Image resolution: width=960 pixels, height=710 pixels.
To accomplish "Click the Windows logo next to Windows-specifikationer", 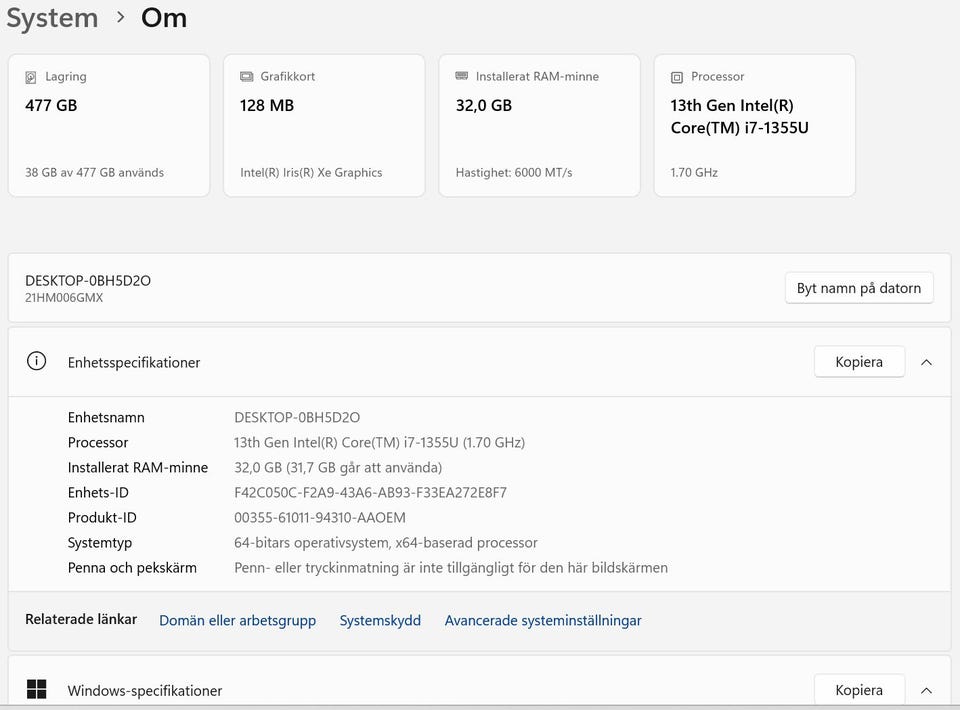I will [37, 689].
